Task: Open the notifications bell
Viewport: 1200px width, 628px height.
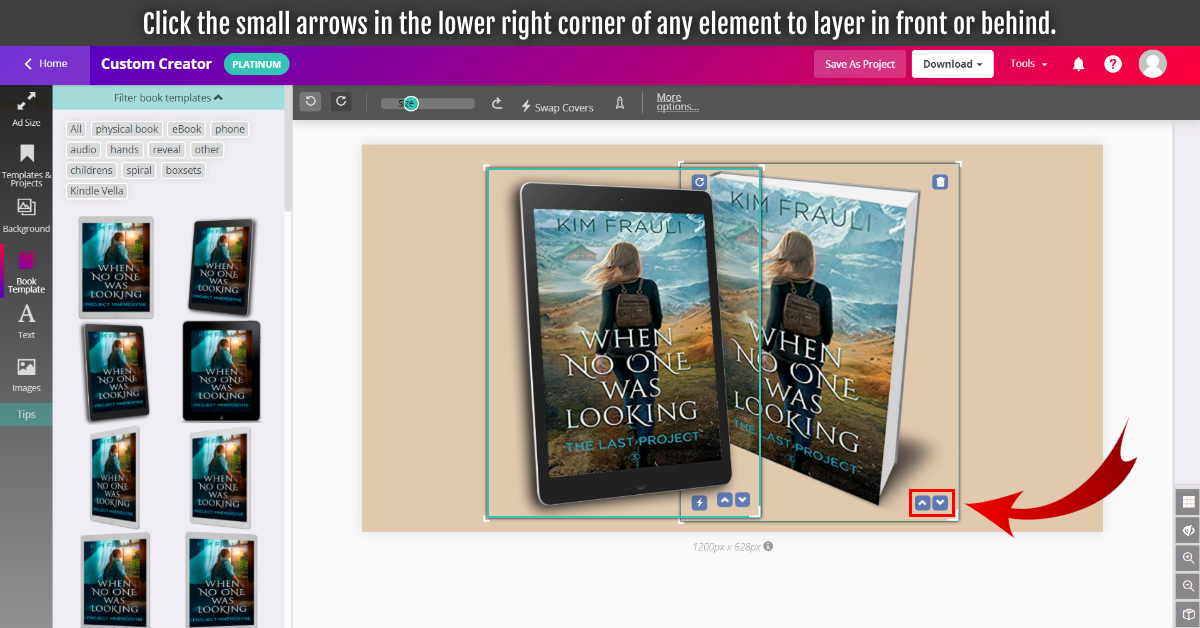Action: click(1078, 64)
